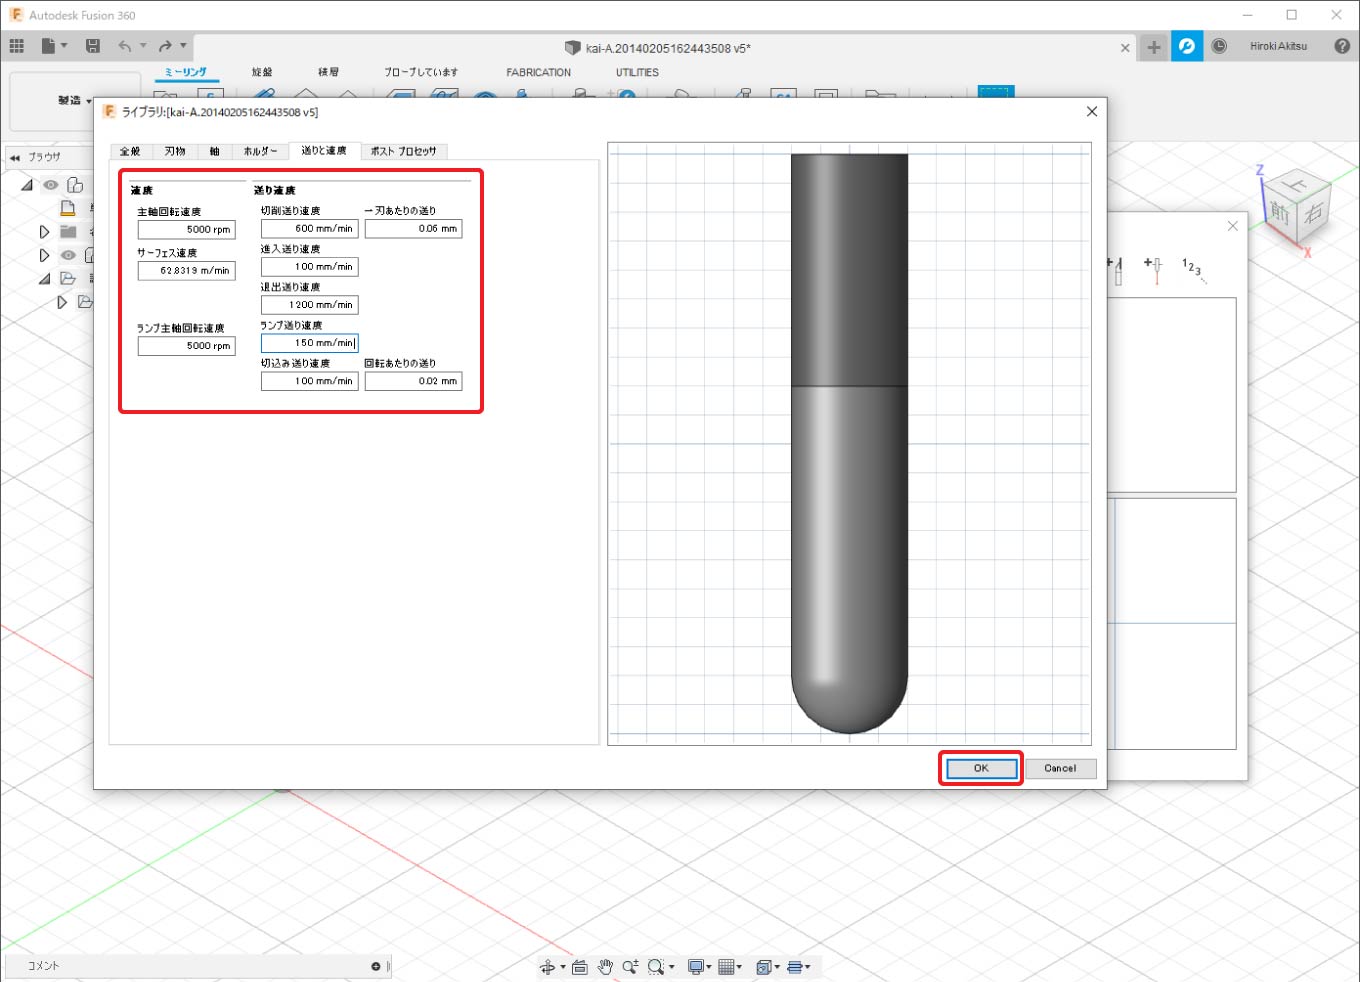This screenshot has width=1360, height=982.
Task: Switch to the ホルダー tab
Action: pyautogui.click(x=260, y=151)
